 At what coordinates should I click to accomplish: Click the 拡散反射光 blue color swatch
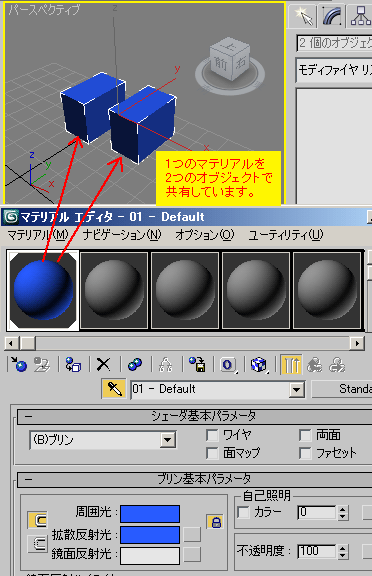click(150, 535)
